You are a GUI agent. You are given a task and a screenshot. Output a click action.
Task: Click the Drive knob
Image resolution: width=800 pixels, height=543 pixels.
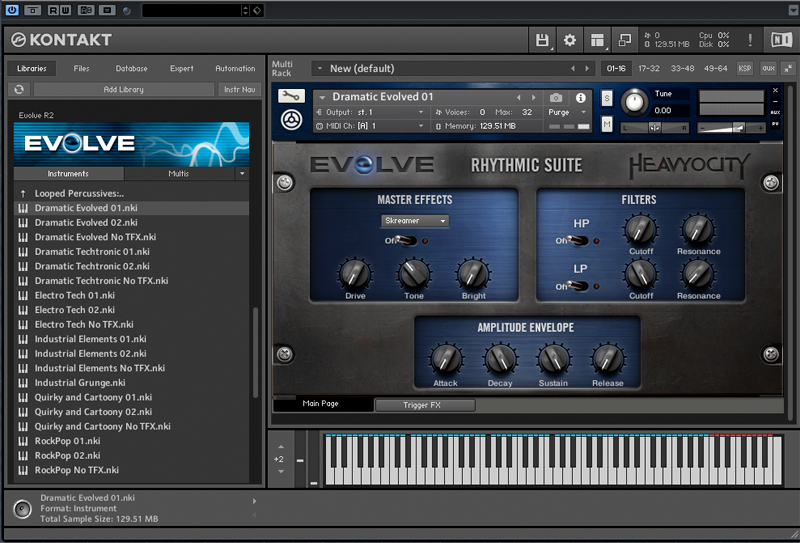click(355, 274)
